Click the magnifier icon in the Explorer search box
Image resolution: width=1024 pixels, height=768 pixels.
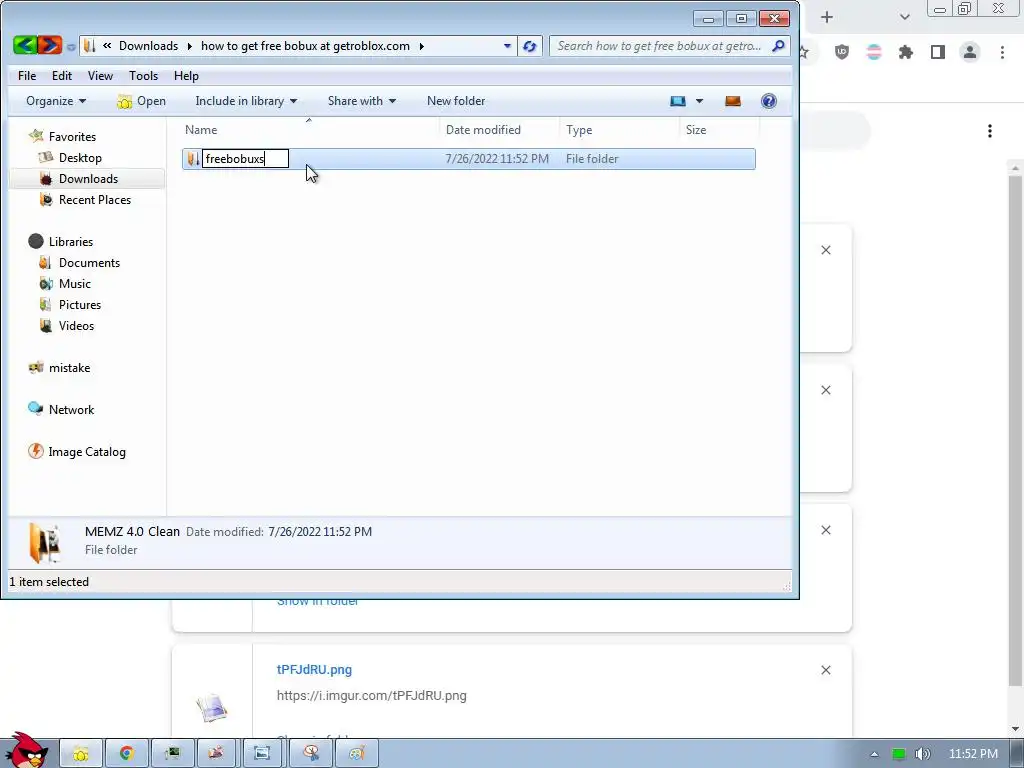pyautogui.click(x=778, y=46)
